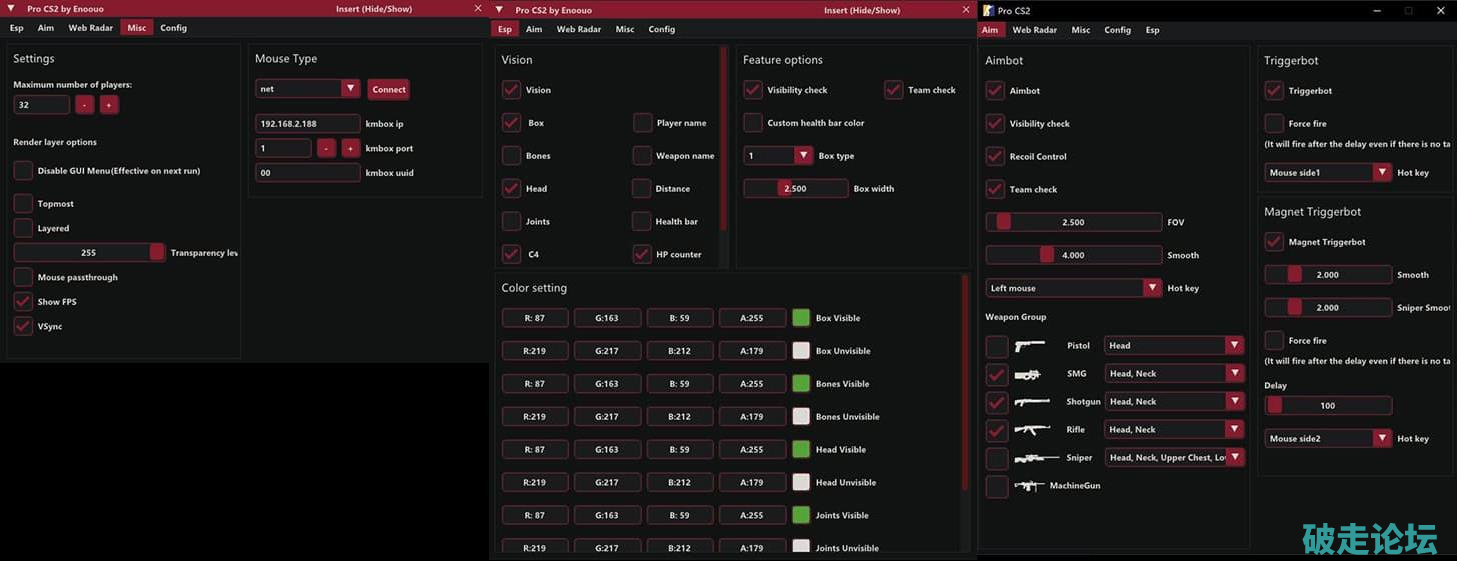Click the Rifle weapon icon

pyautogui.click(x=1031, y=430)
